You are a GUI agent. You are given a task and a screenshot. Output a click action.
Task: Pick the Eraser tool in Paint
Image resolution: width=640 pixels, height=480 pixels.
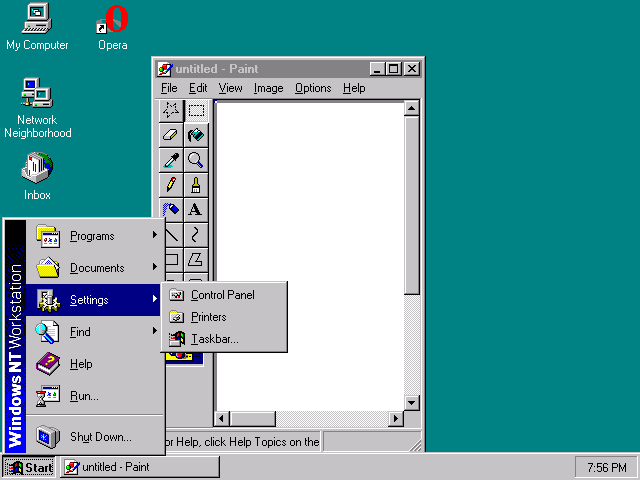click(171, 135)
